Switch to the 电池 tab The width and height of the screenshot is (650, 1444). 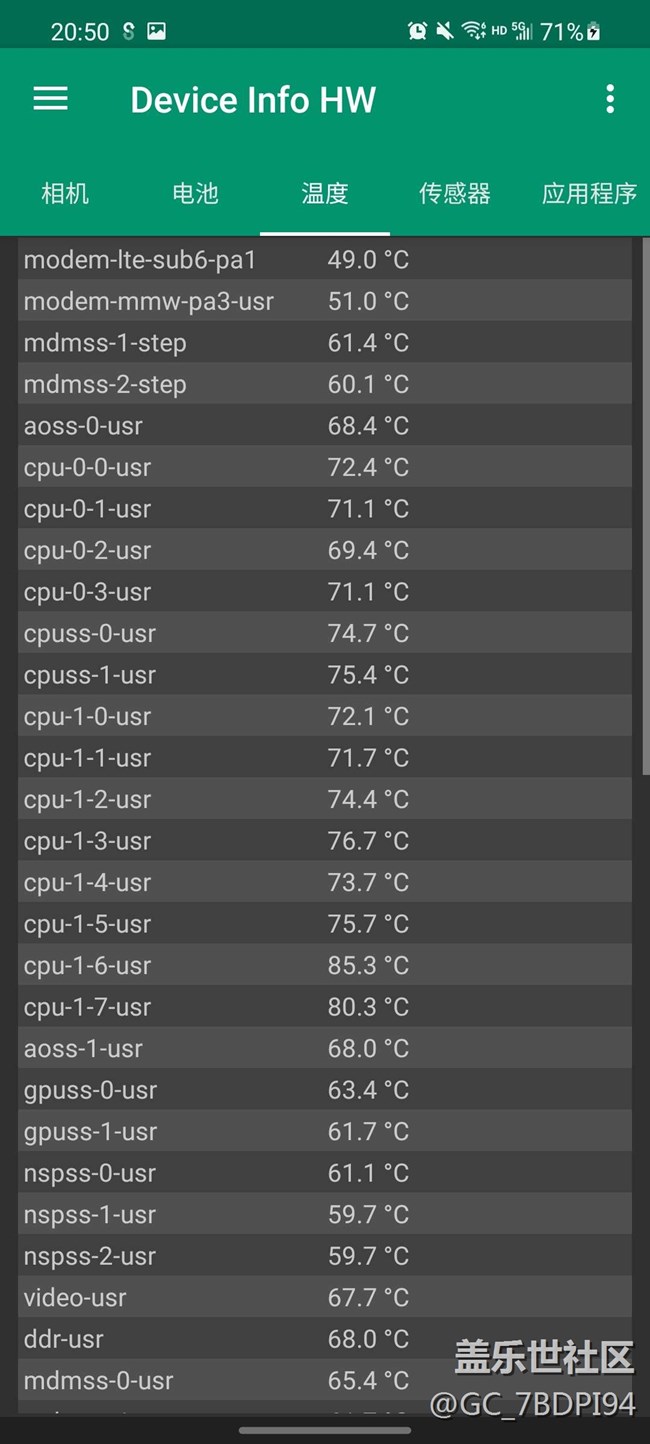(195, 193)
